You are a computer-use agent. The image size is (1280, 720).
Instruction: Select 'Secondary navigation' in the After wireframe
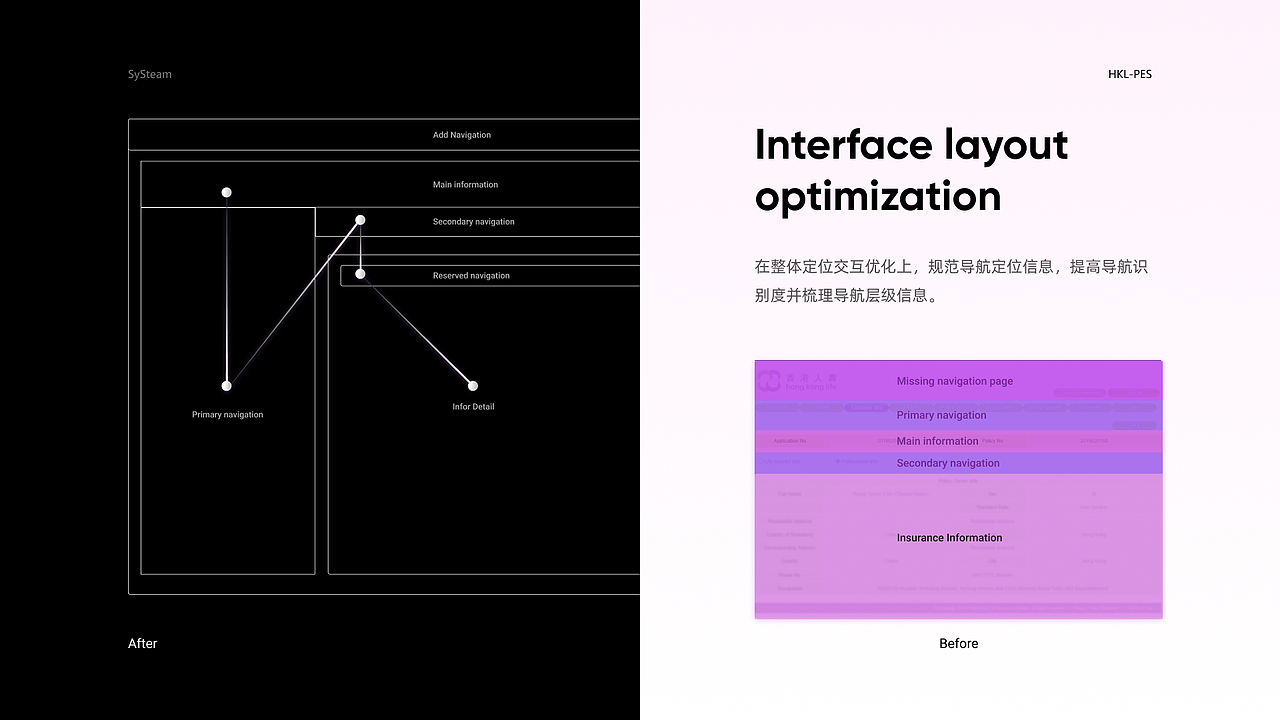tap(477, 222)
